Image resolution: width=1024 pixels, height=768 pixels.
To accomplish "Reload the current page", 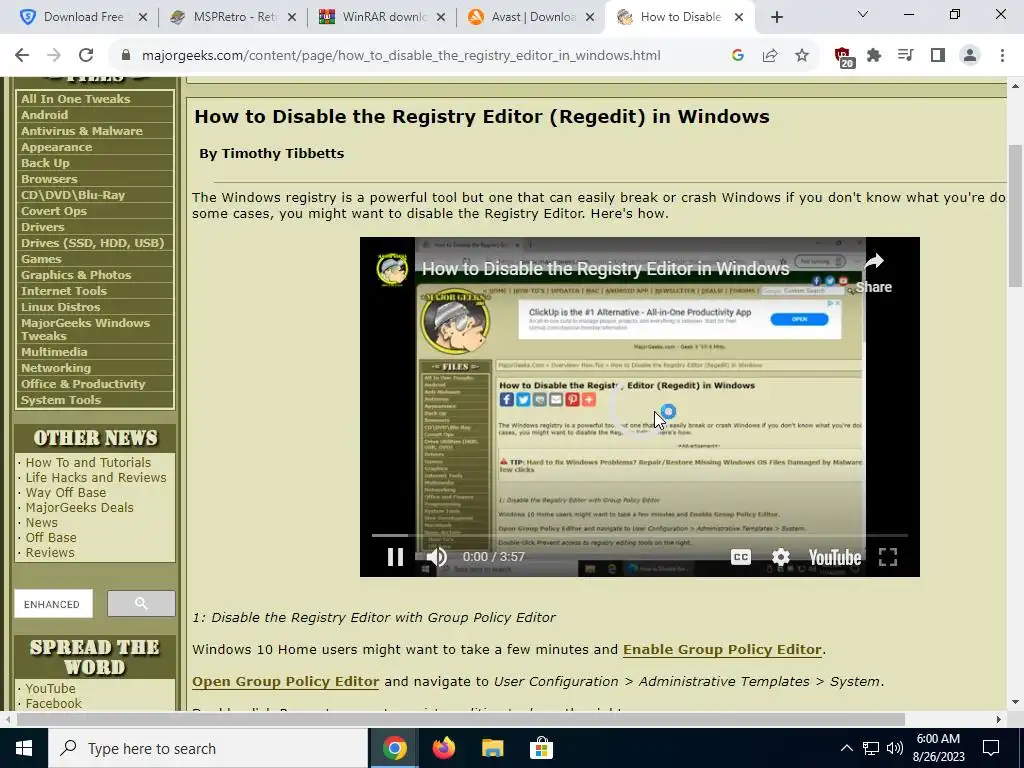I will 86,56.
